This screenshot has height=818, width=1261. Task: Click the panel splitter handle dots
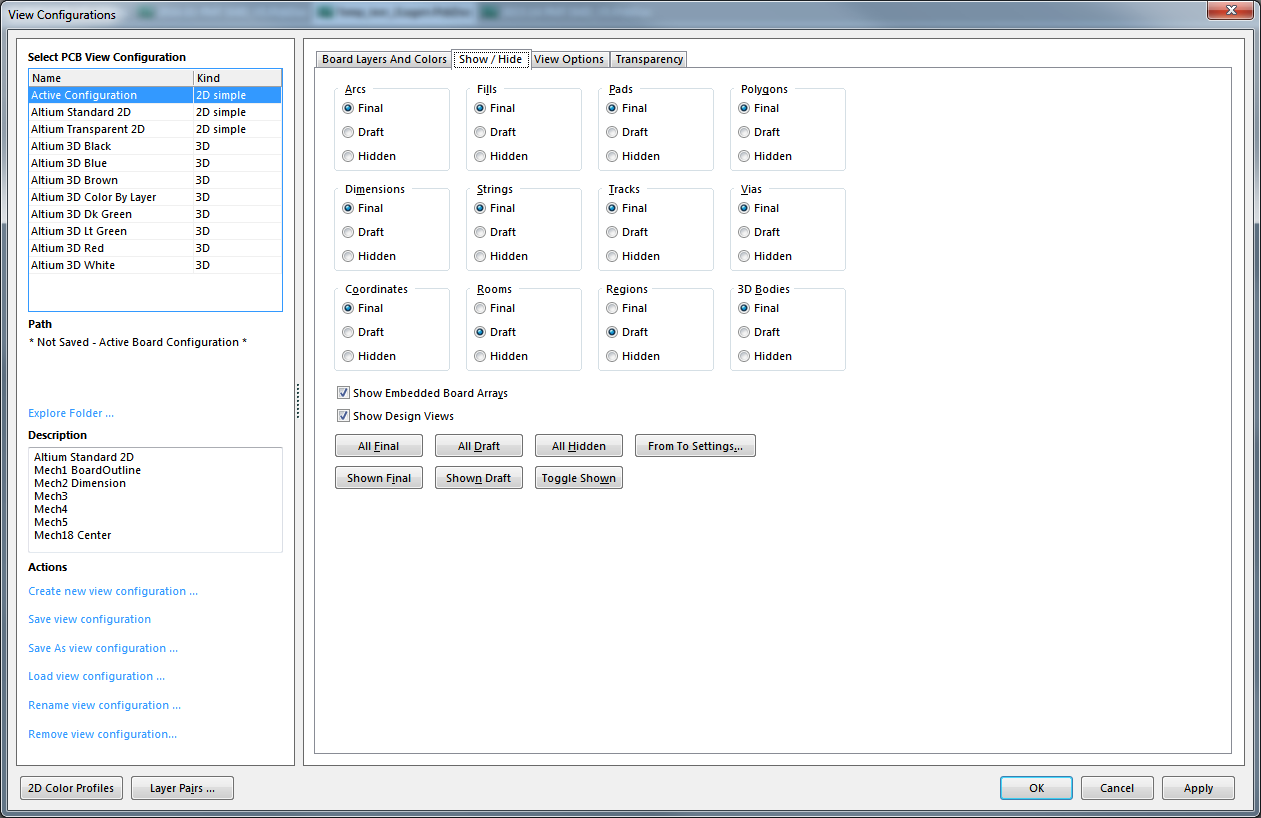click(298, 400)
